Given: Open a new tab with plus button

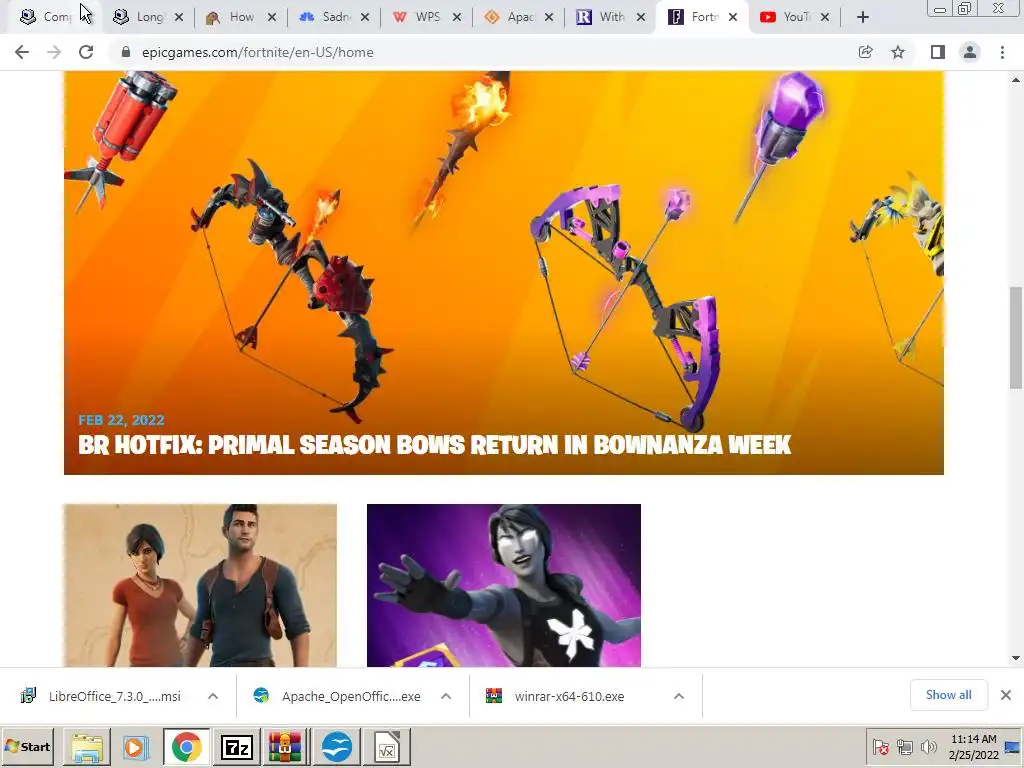Looking at the screenshot, I should point(863,18).
